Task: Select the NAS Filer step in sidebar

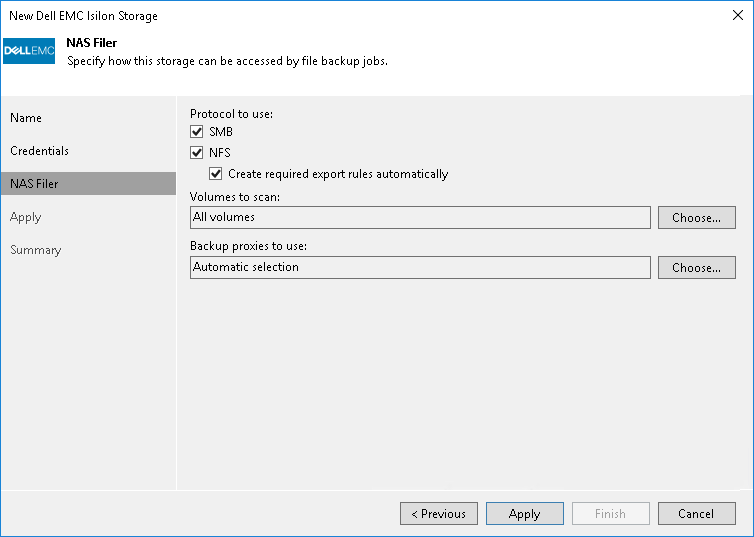Action: 34,184
